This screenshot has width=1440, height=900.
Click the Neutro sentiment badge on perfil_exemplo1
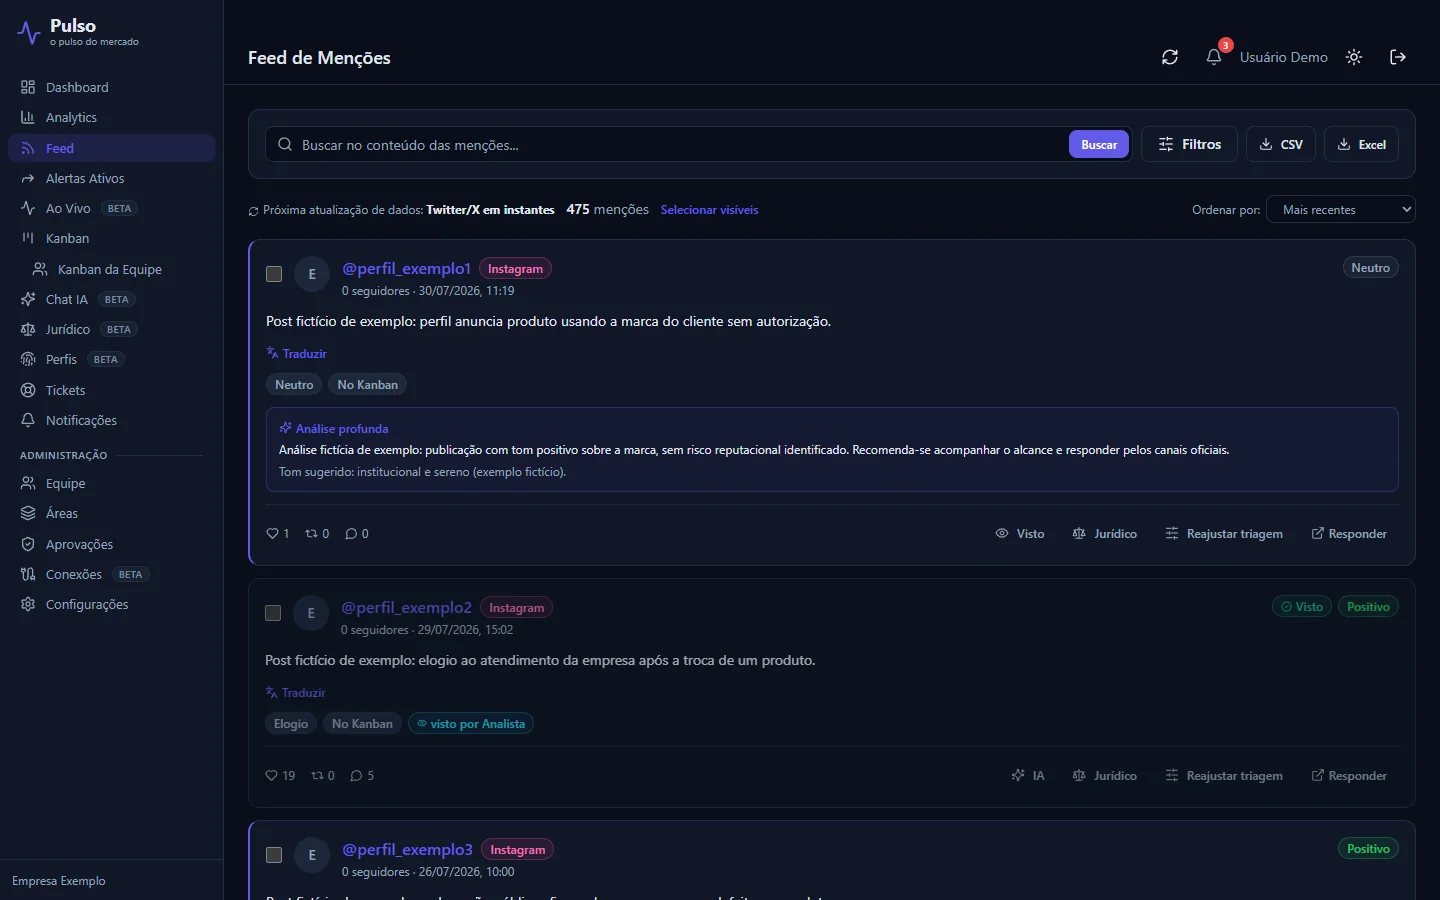(1370, 268)
